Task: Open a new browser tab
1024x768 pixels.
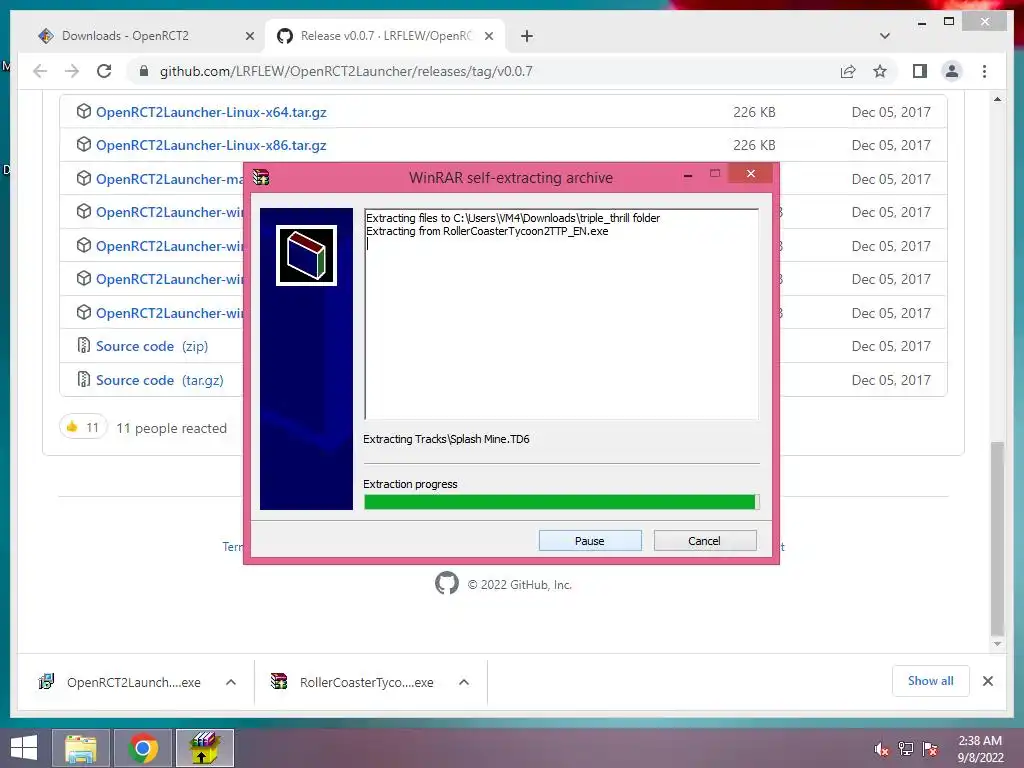Action: pos(527,37)
